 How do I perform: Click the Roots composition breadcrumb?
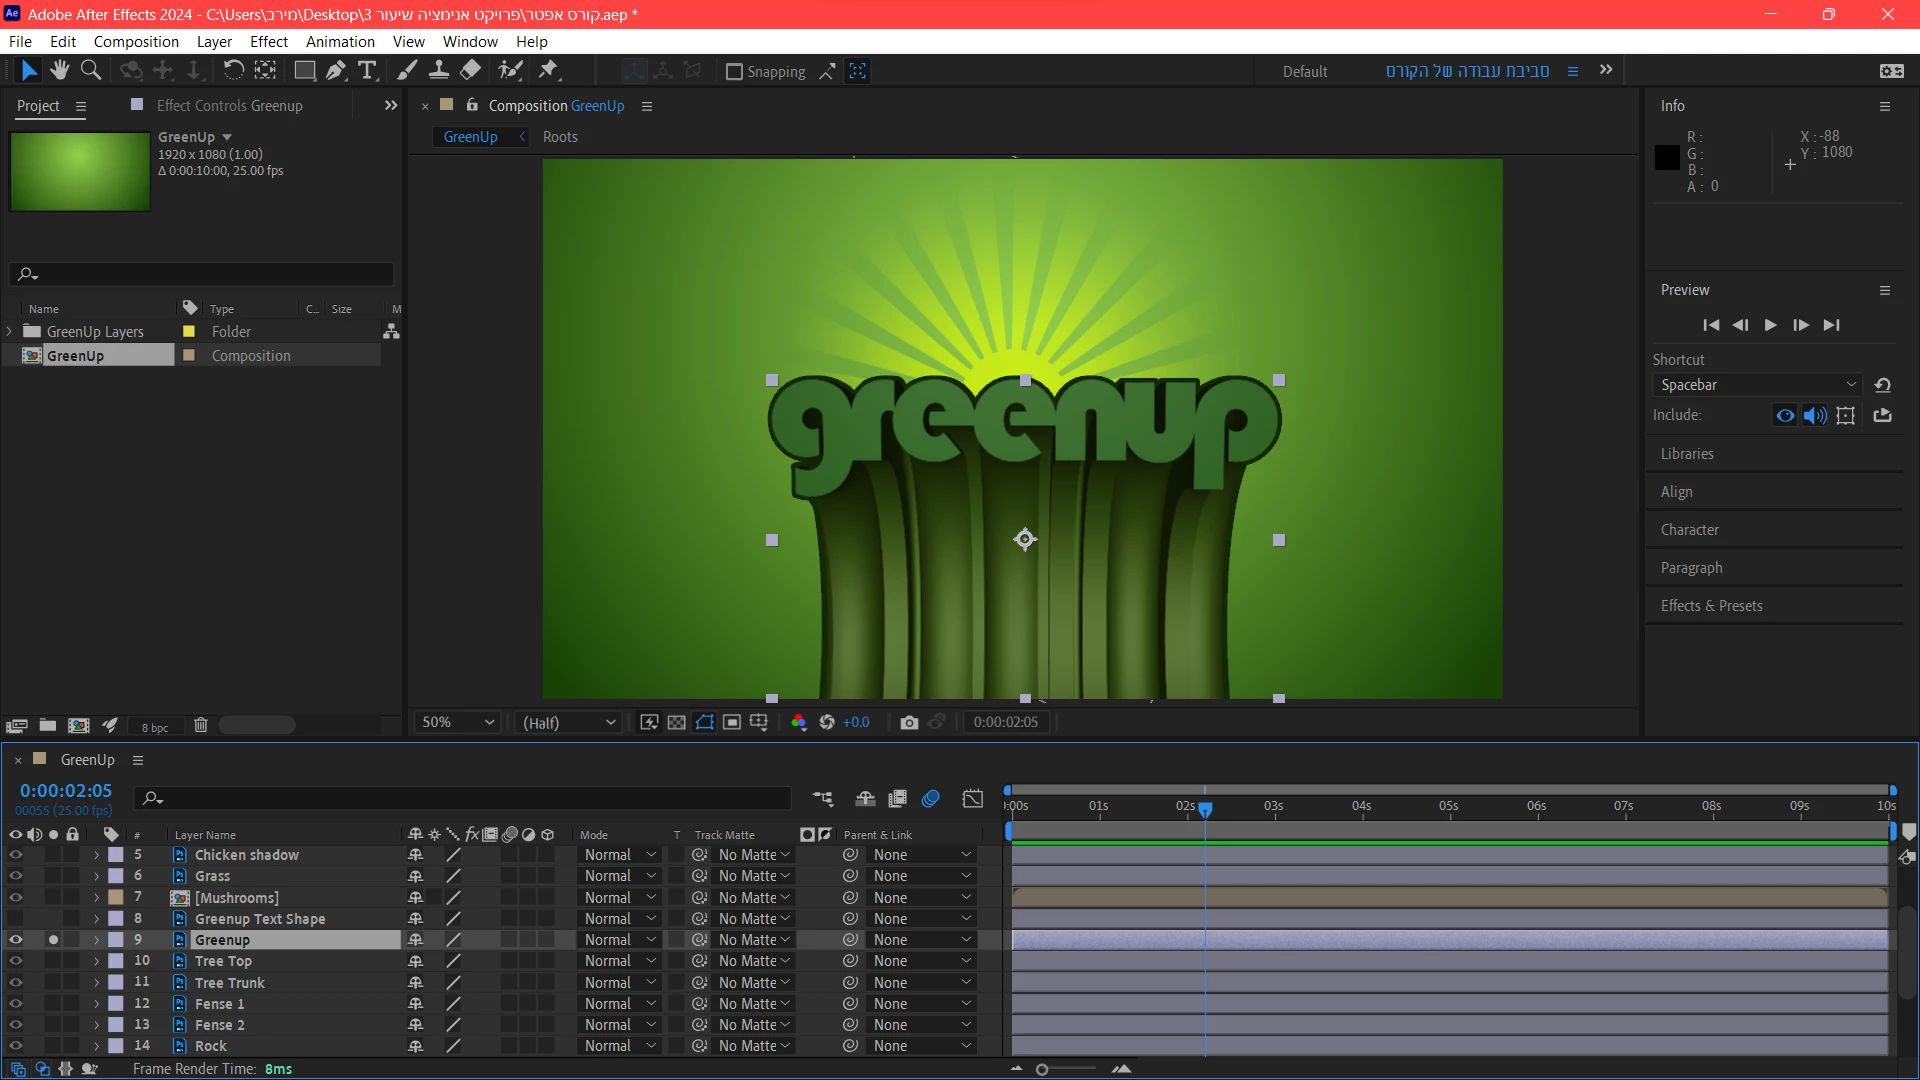(560, 137)
